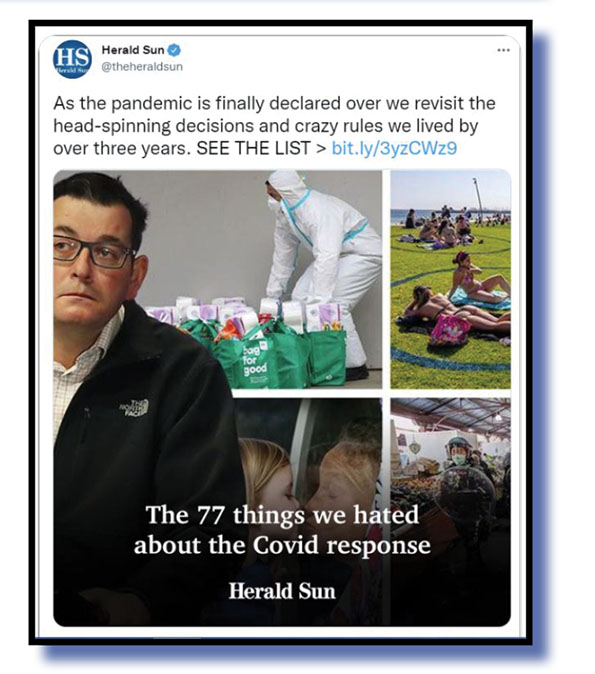Click the police officer's riot helmet
Viewport: 595px width, 674px height.
(459, 446)
